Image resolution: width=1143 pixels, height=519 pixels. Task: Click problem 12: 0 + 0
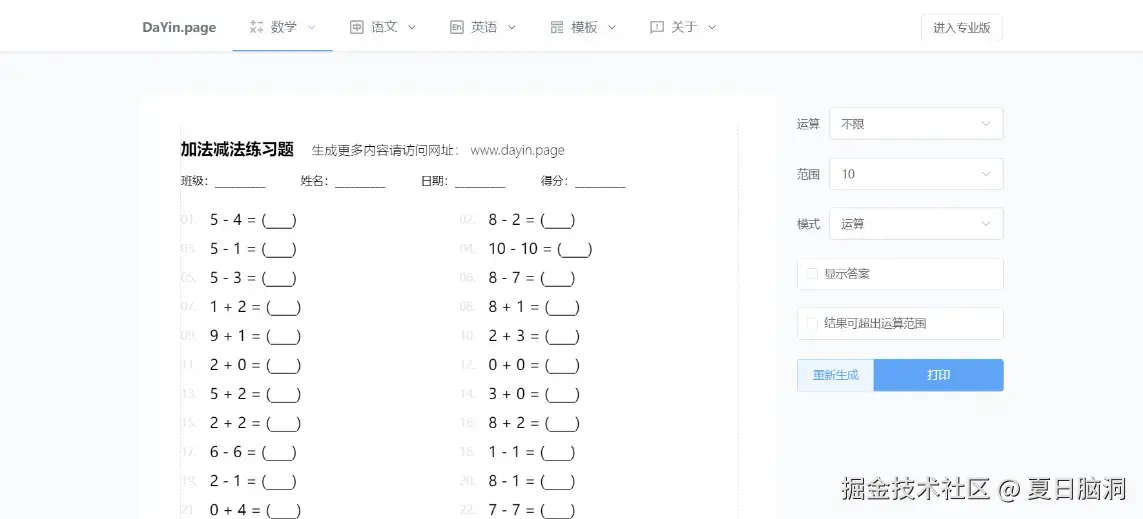pyautogui.click(x=534, y=365)
